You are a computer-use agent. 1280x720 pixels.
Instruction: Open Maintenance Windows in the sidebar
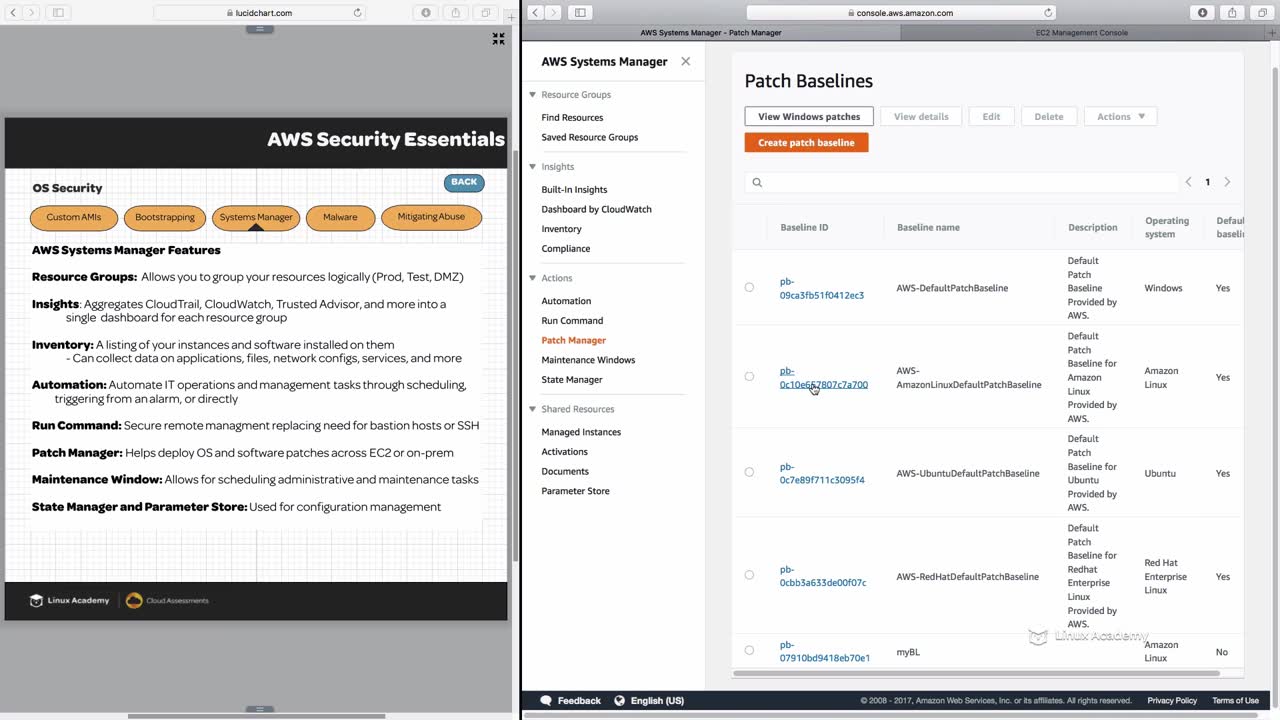pyautogui.click(x=588, y=360)
